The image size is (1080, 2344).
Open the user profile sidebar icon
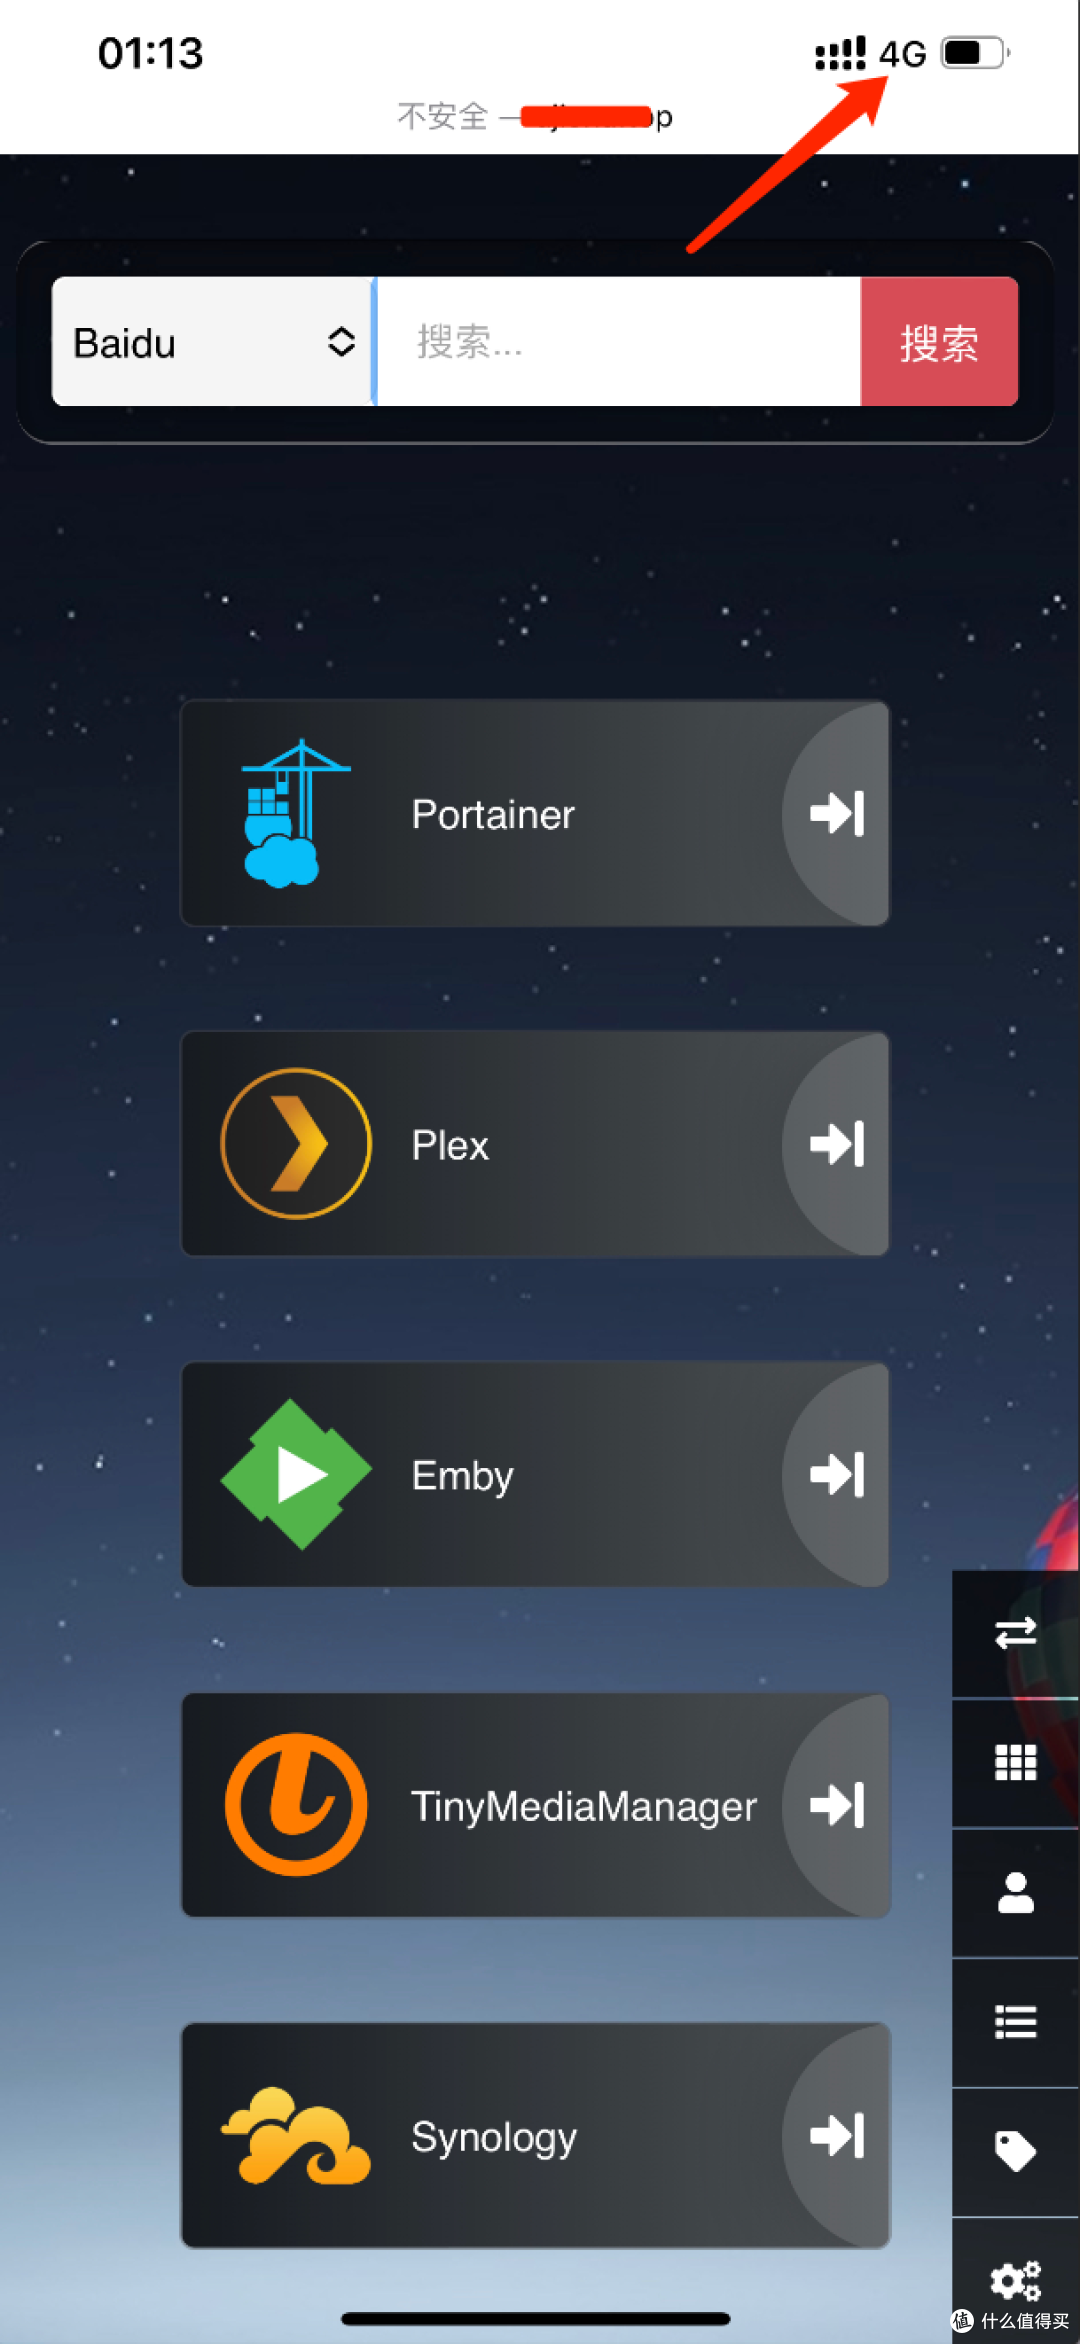pos(1015,1892)
